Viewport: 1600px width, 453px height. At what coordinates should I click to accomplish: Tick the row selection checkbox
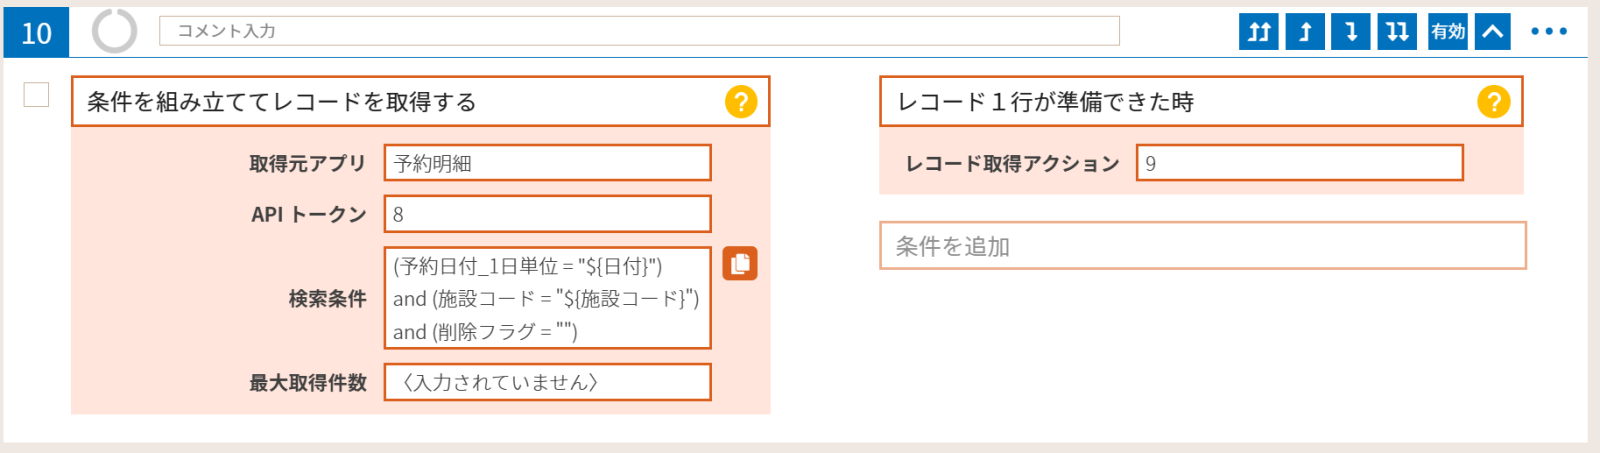pyautogui.click(x=36, y=94)
